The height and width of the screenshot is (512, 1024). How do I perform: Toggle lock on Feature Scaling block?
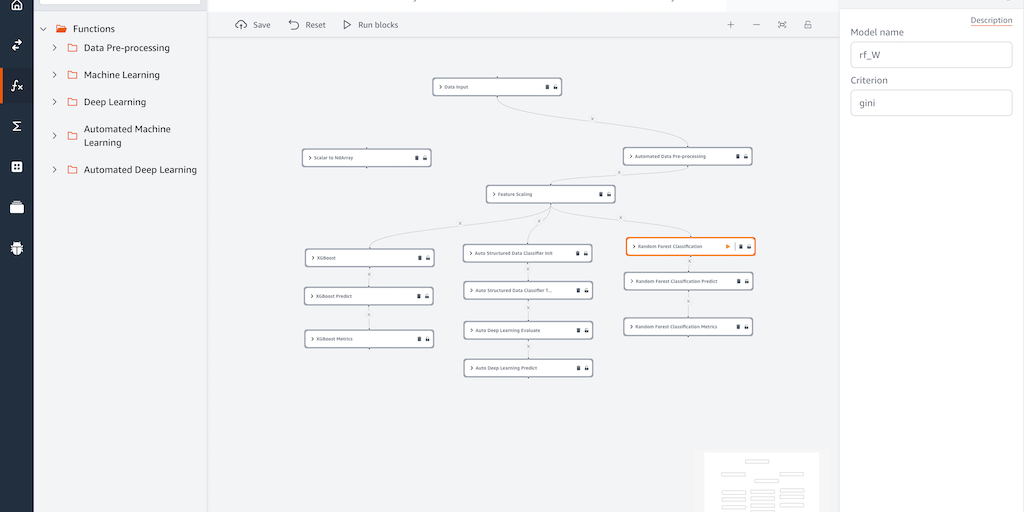pos(609,194)
